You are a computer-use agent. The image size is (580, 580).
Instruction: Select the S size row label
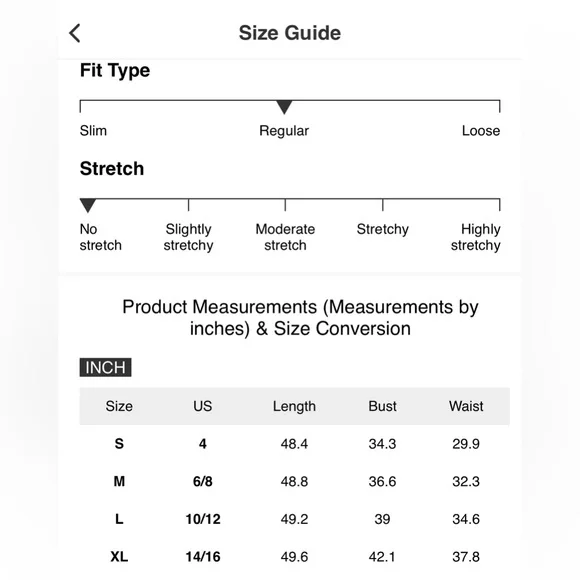[x=119, y=444]
